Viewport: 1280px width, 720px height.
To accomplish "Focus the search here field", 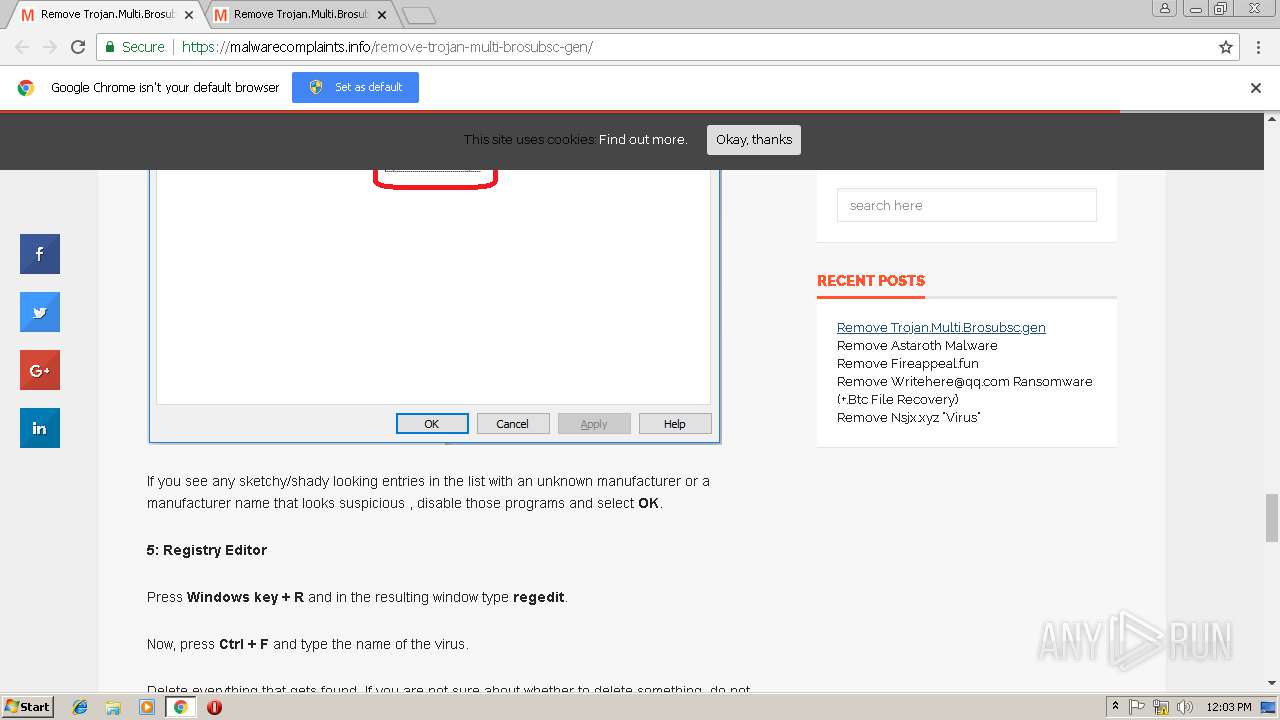I will [x=966, y=205].
